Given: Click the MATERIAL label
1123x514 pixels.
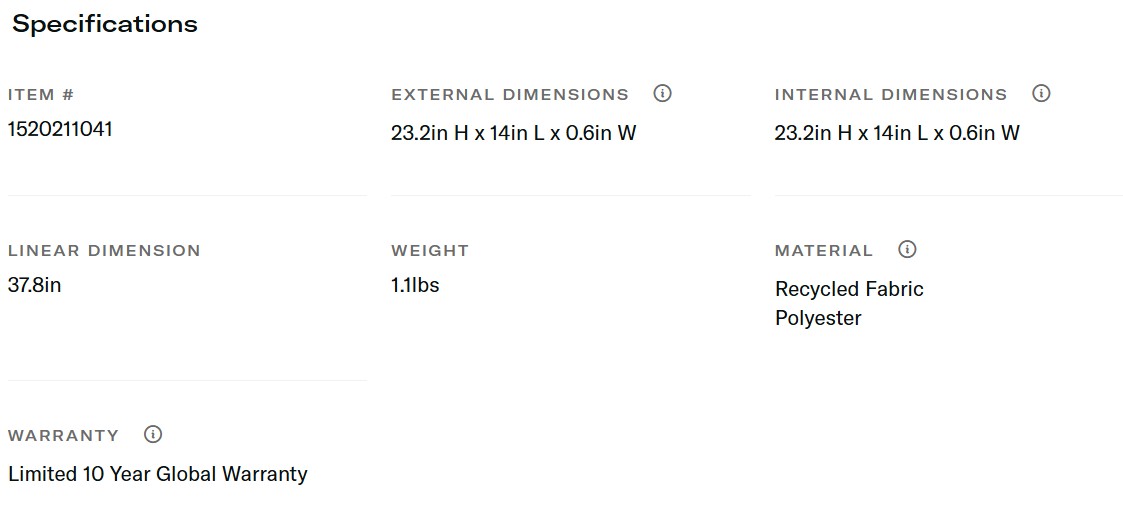Looking at the screenshot, I should click(824, 251).
